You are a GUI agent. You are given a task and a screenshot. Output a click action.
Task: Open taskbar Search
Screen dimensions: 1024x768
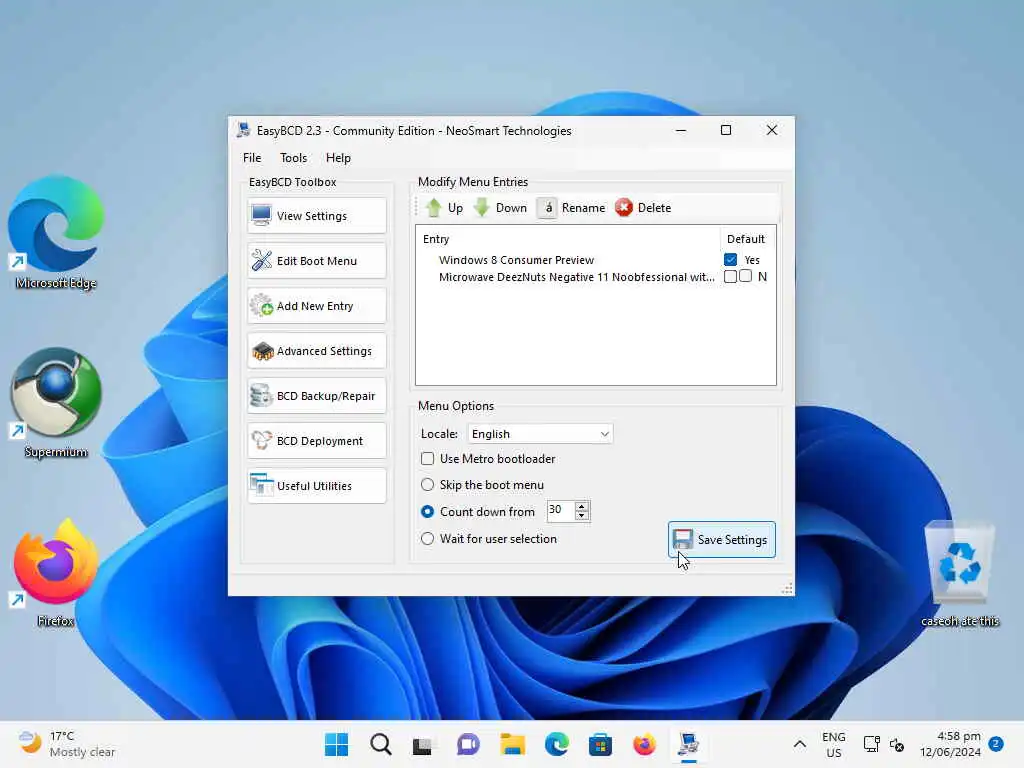click(381, 744)
